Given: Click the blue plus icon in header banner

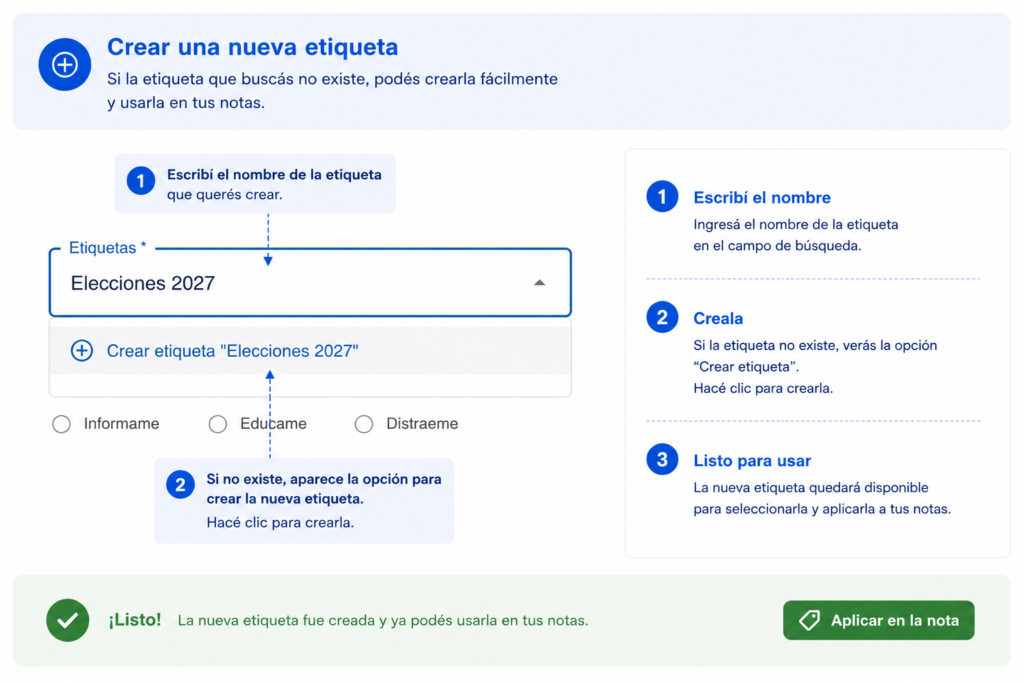Looking at the screenshot, I should pos(65,65).
